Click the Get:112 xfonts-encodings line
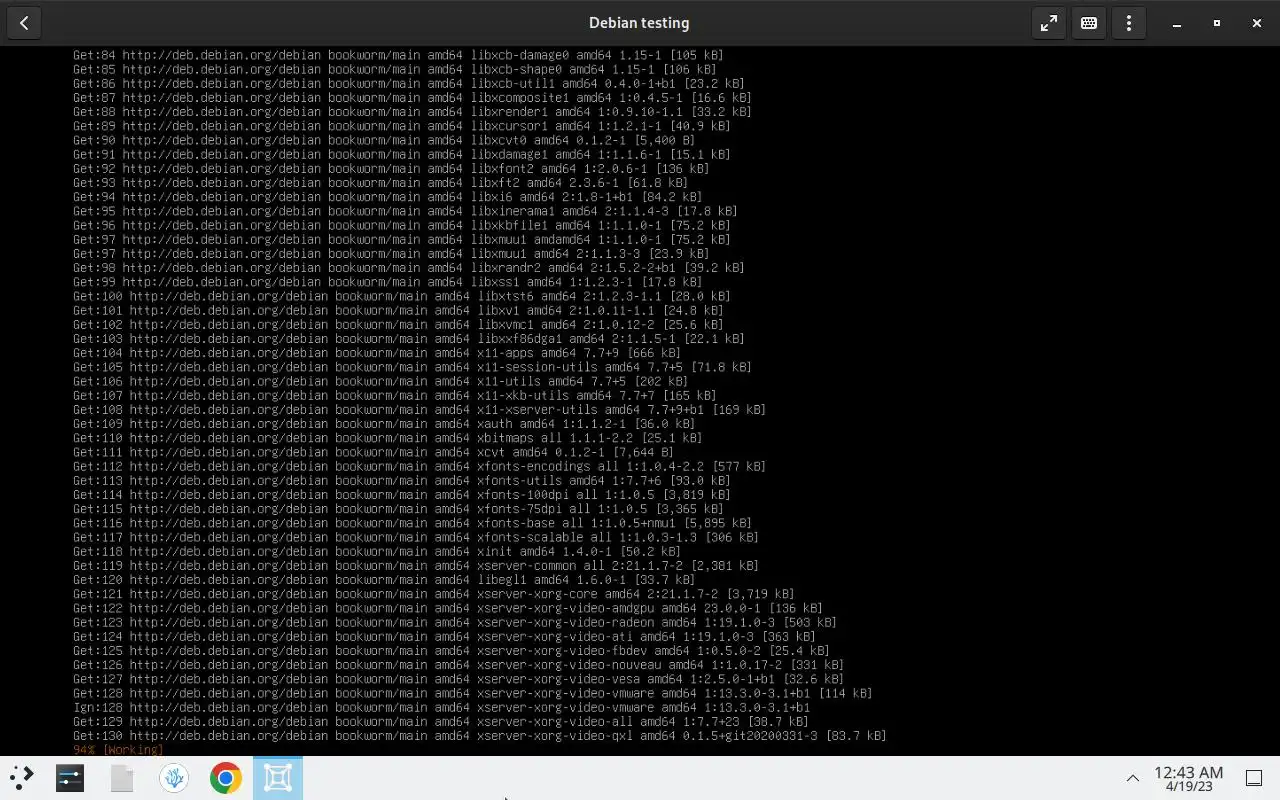 (419, 466)
